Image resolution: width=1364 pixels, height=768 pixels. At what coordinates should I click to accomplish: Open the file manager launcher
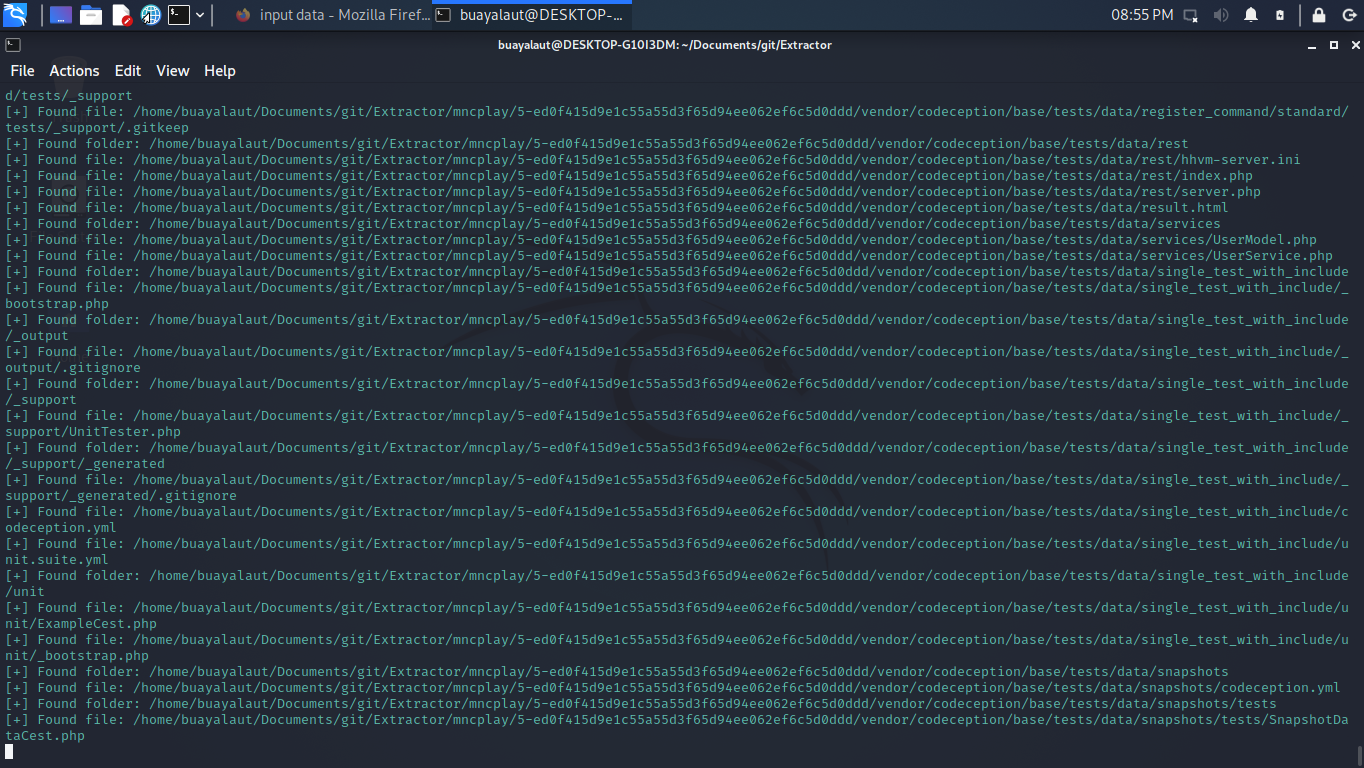pos(91,15)
